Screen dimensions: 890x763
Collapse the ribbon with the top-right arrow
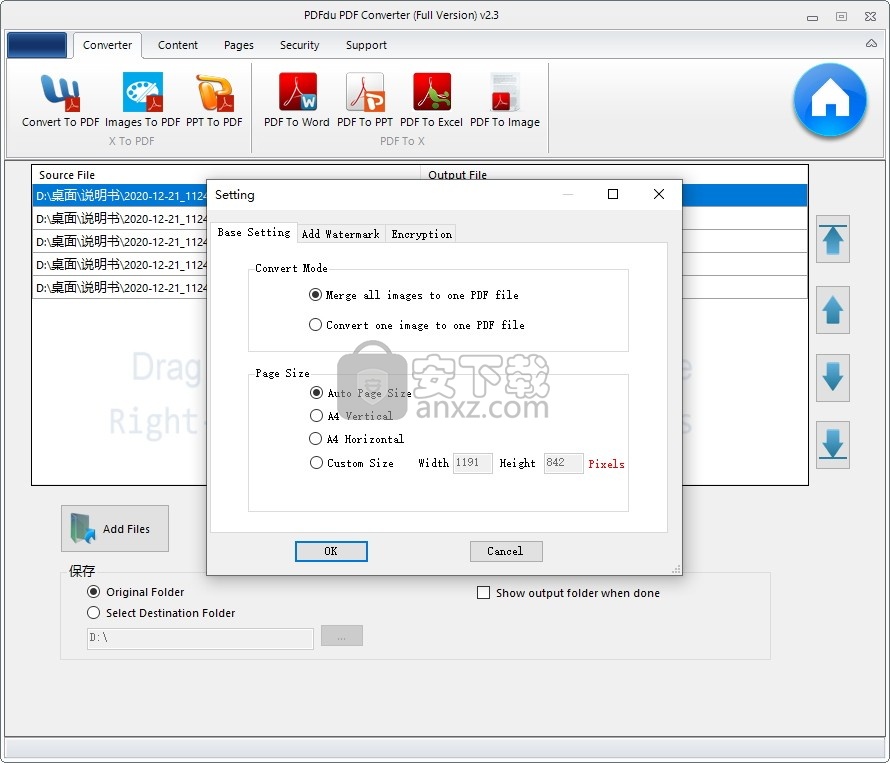click(871, 44)
